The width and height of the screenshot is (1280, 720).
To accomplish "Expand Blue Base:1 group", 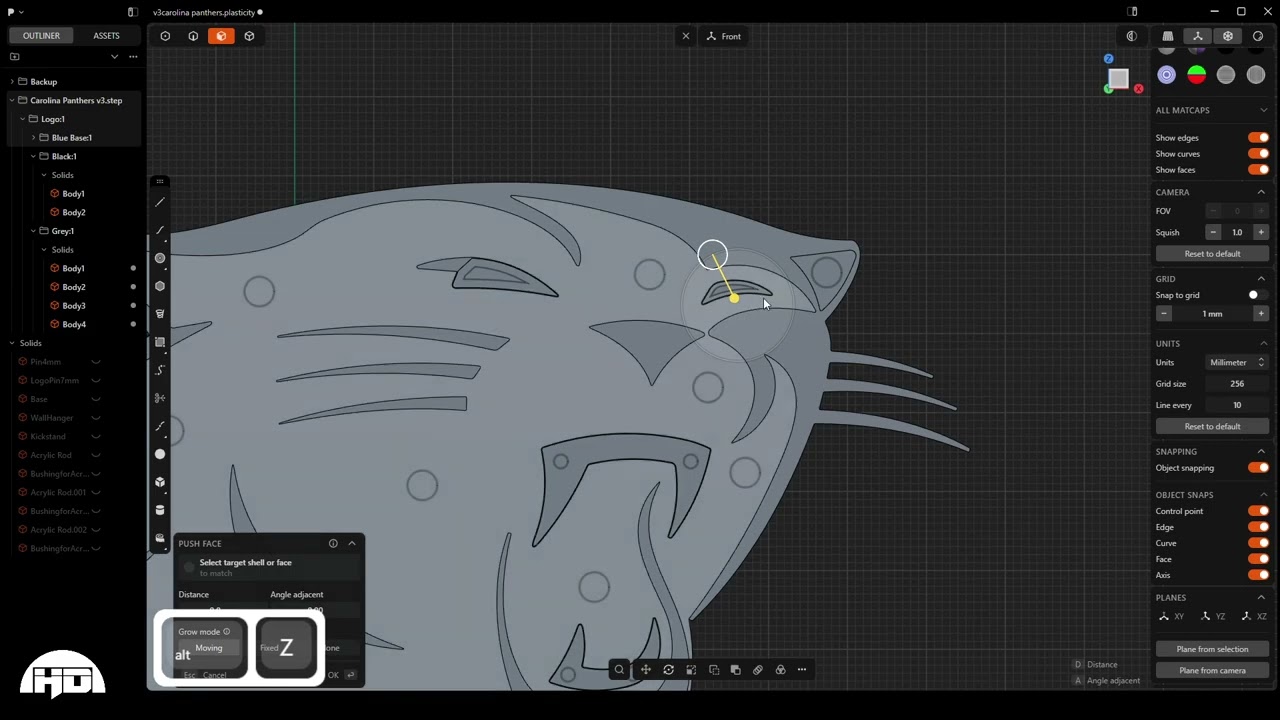I will click(34, 138).
